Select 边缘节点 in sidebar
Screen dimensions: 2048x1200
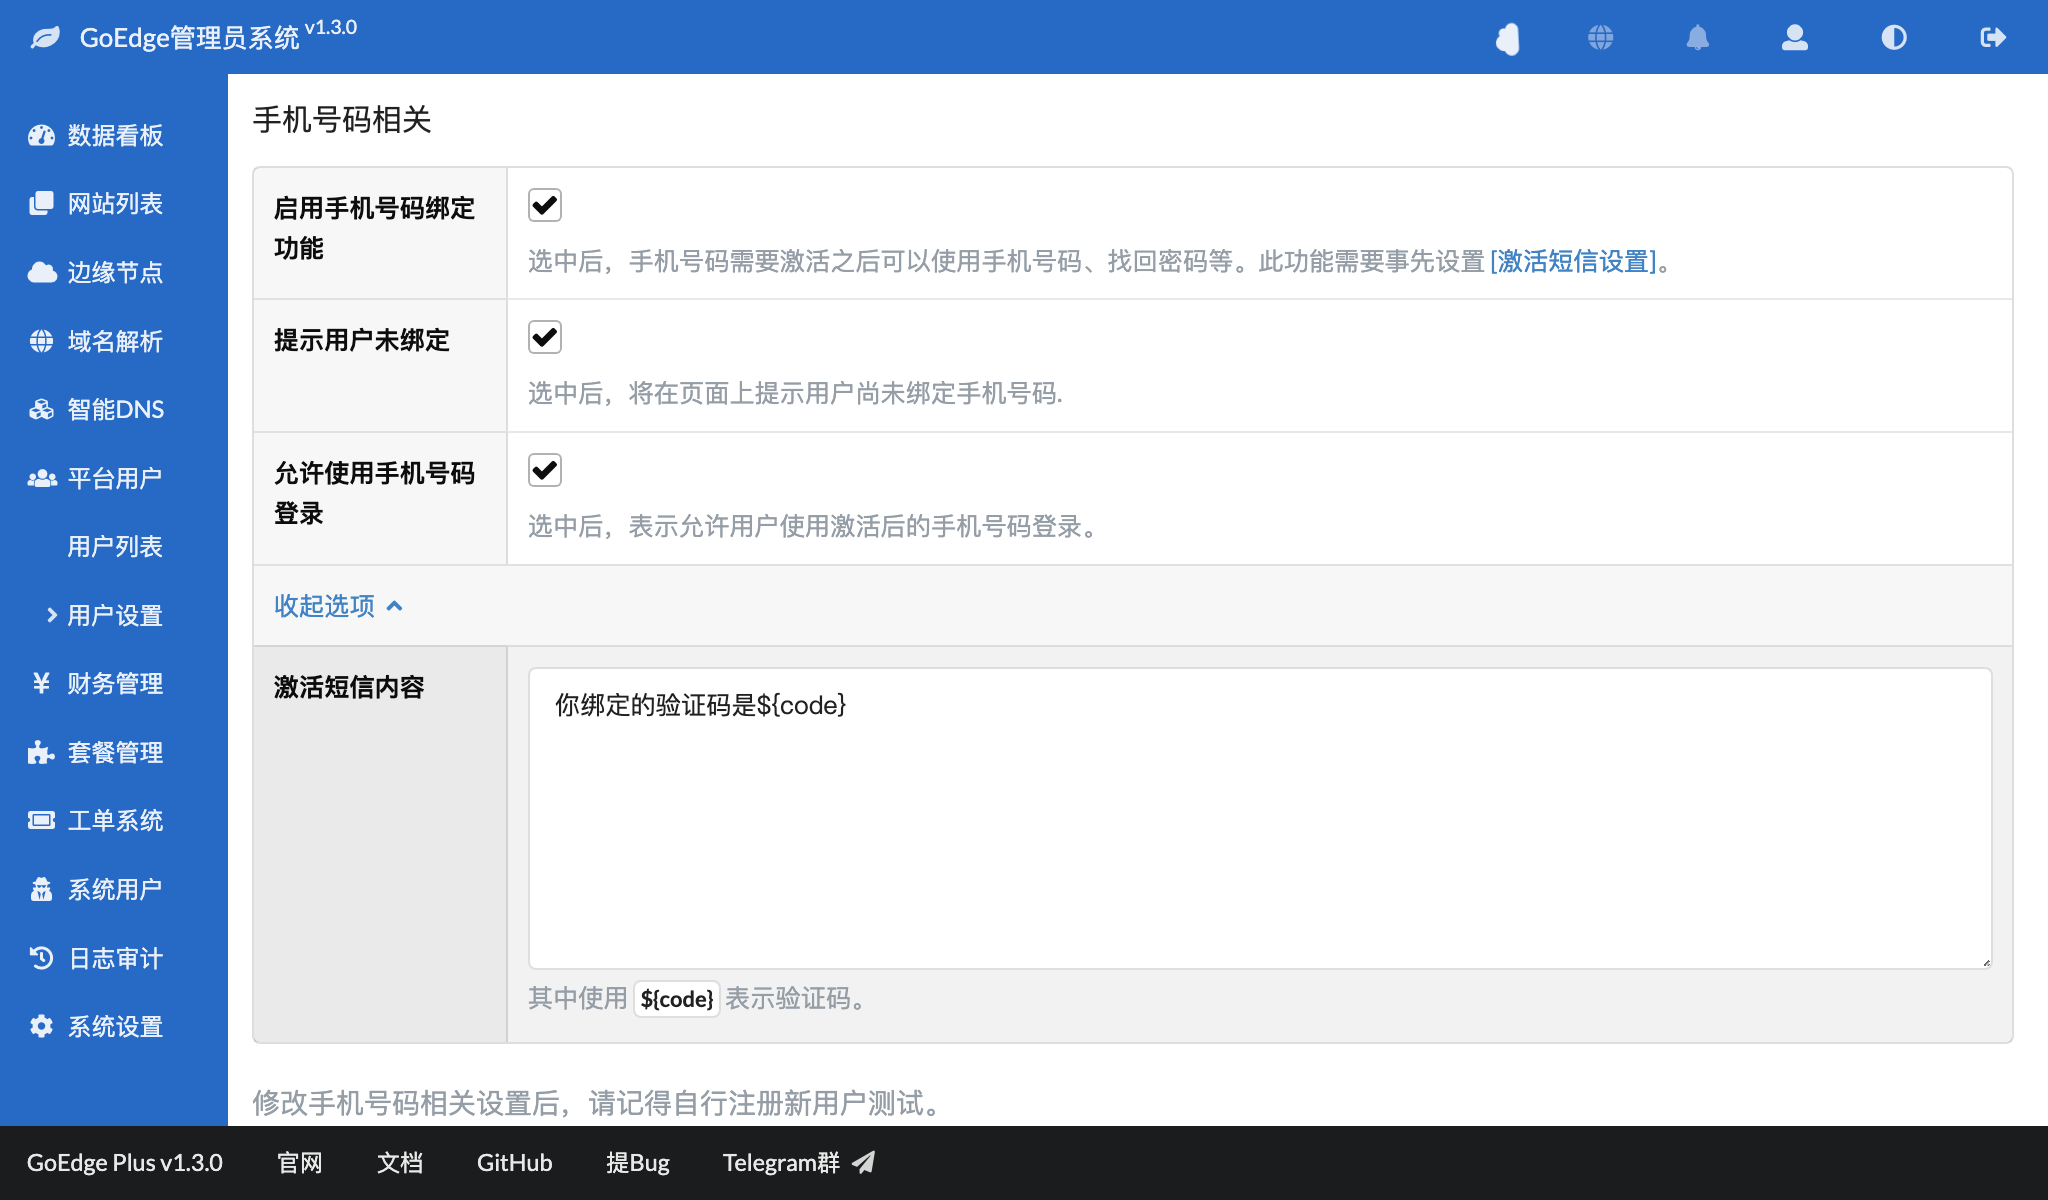tap(114, 272)
